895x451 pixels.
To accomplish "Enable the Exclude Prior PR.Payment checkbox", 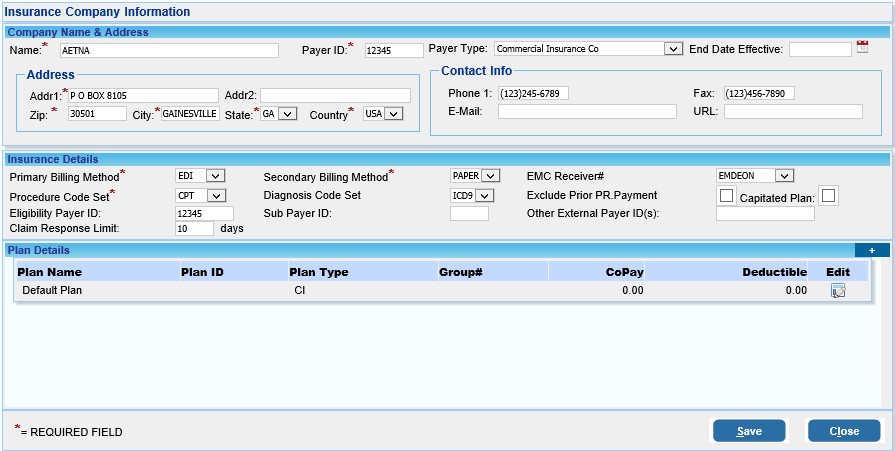I will pos(727,195).
